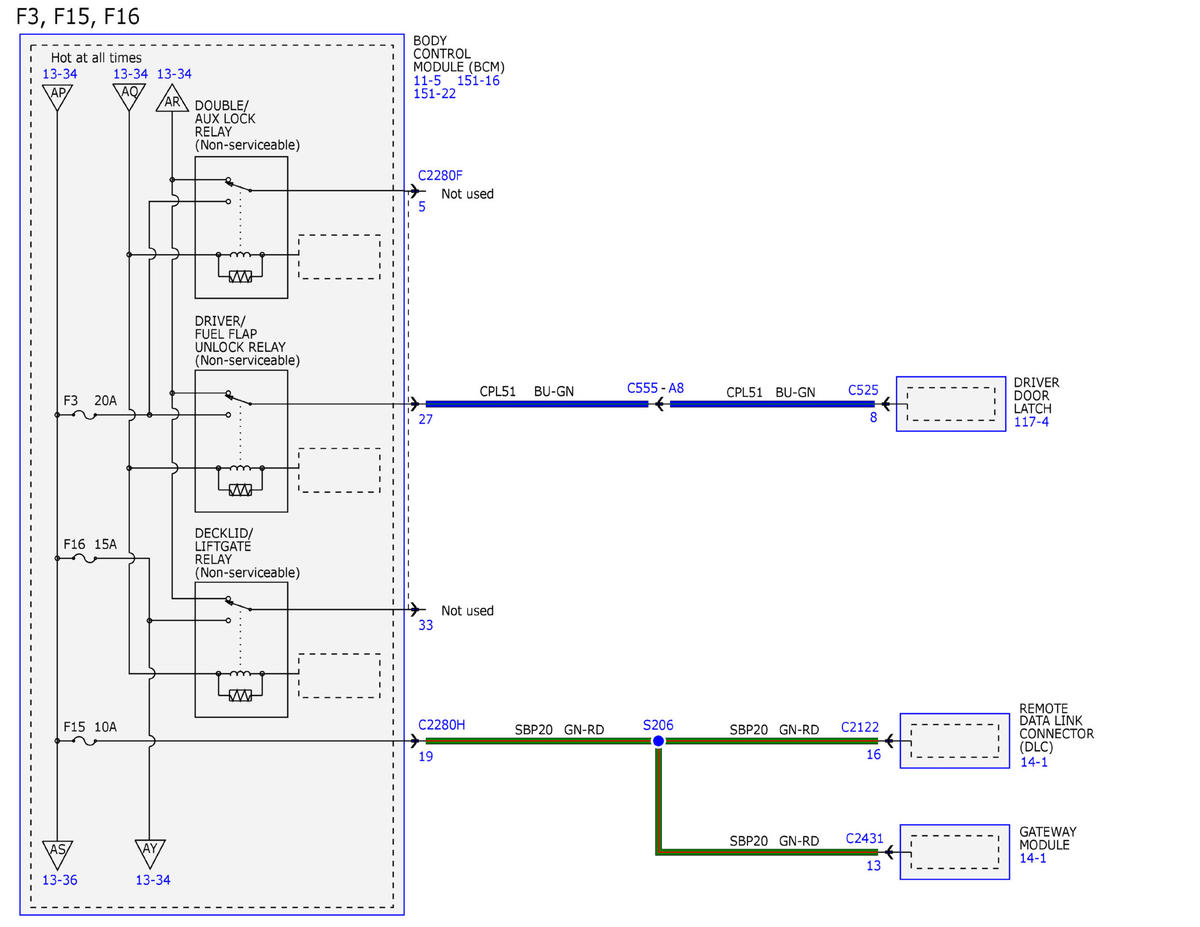Select the Driver/Fuel Flap Unlock relay box

(241, 441)
